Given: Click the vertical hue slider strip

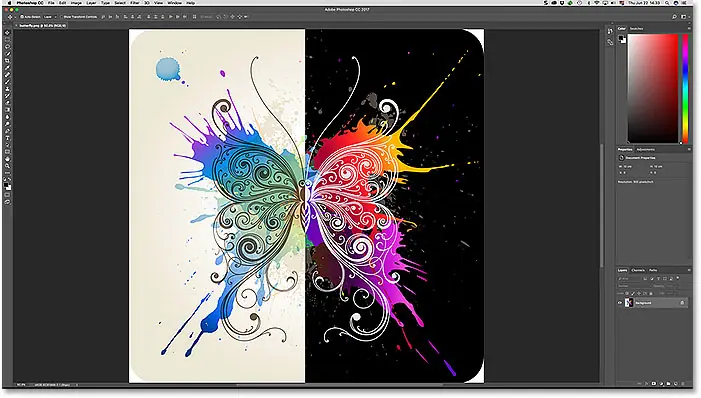Looking at the screenshot, I should [685, 88].
